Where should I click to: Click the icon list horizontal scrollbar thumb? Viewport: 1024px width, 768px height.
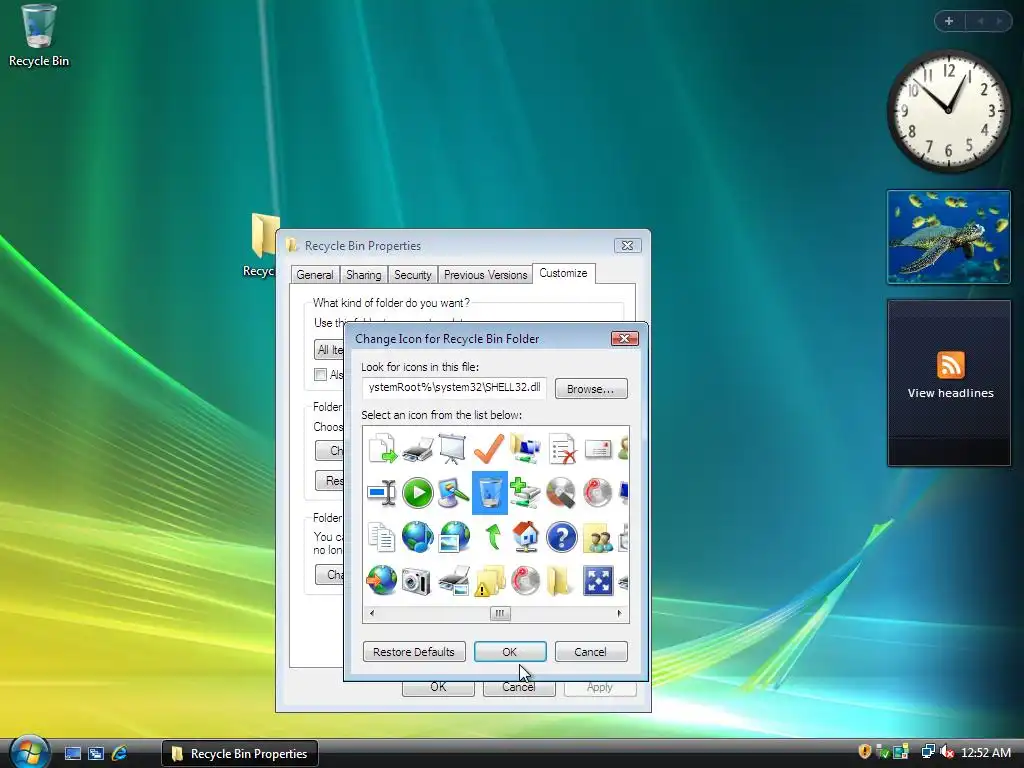click(500, 613)
